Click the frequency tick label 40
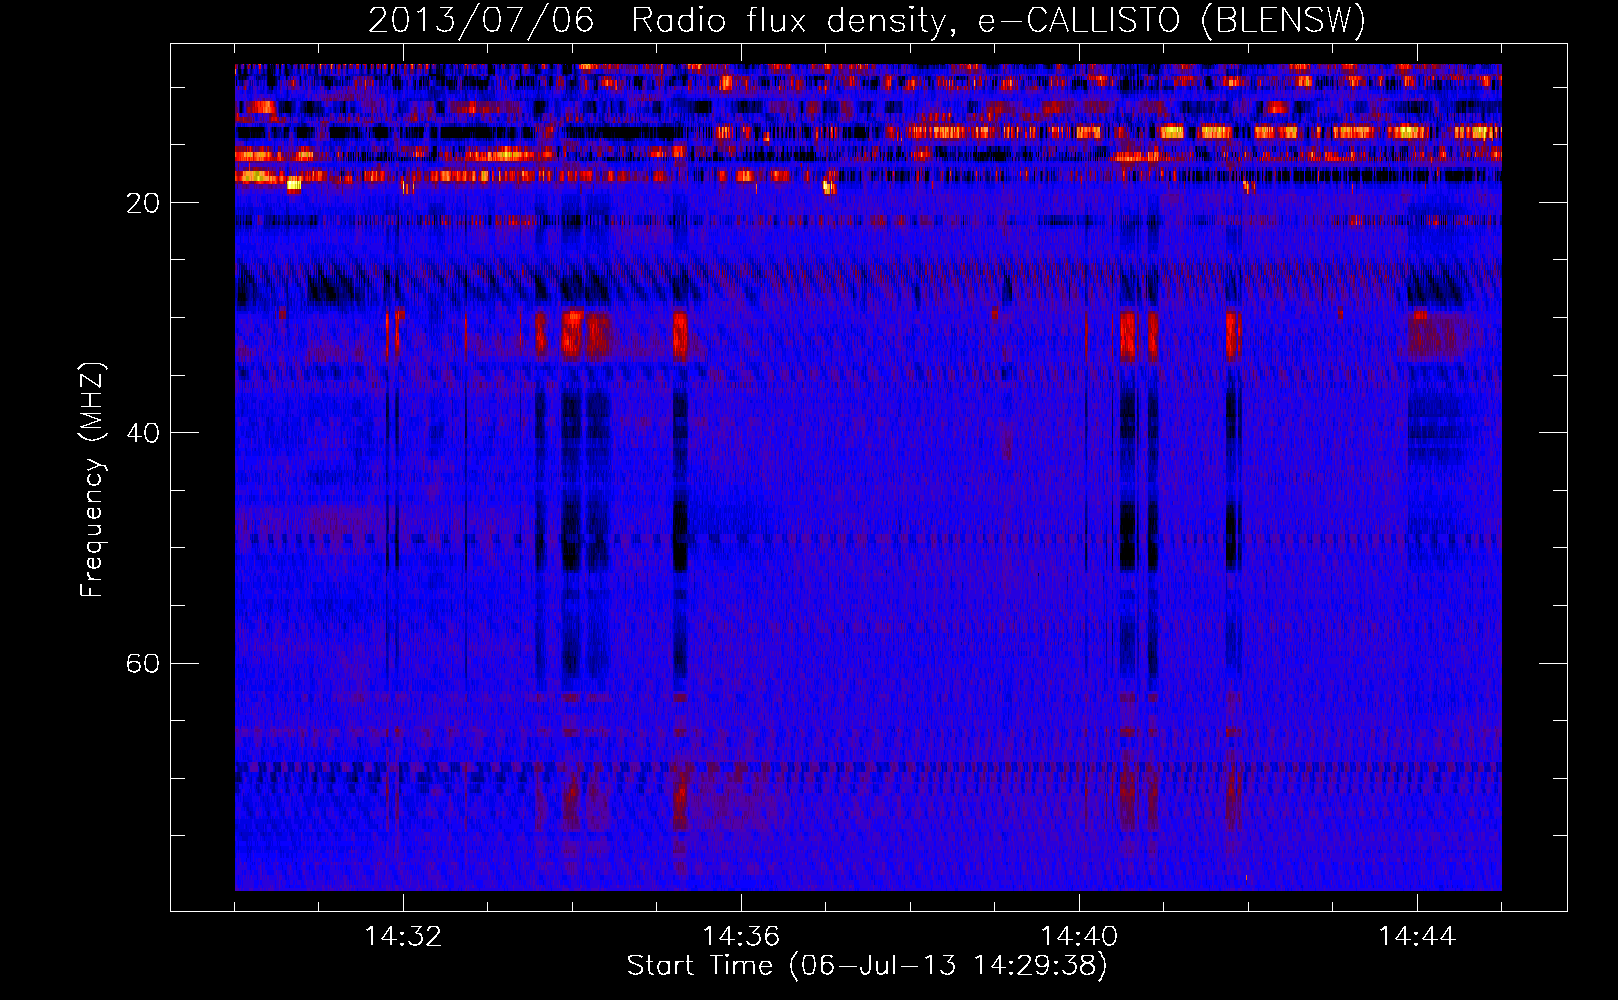Image resolution: width=1618 pixels, height=1000 pixels. [142, 433]
